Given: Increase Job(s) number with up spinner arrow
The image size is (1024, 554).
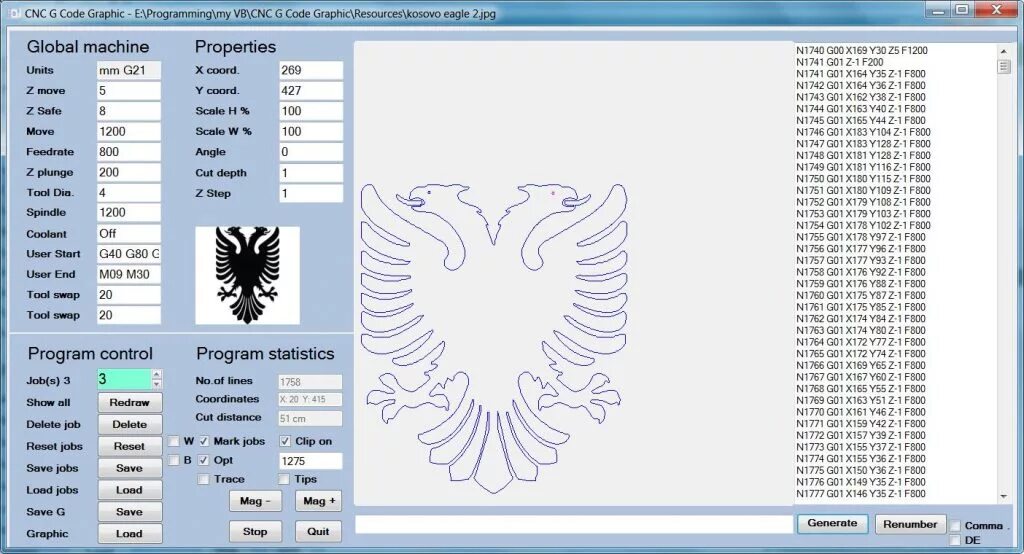Looking at the screenshot, I should (156, 375).
